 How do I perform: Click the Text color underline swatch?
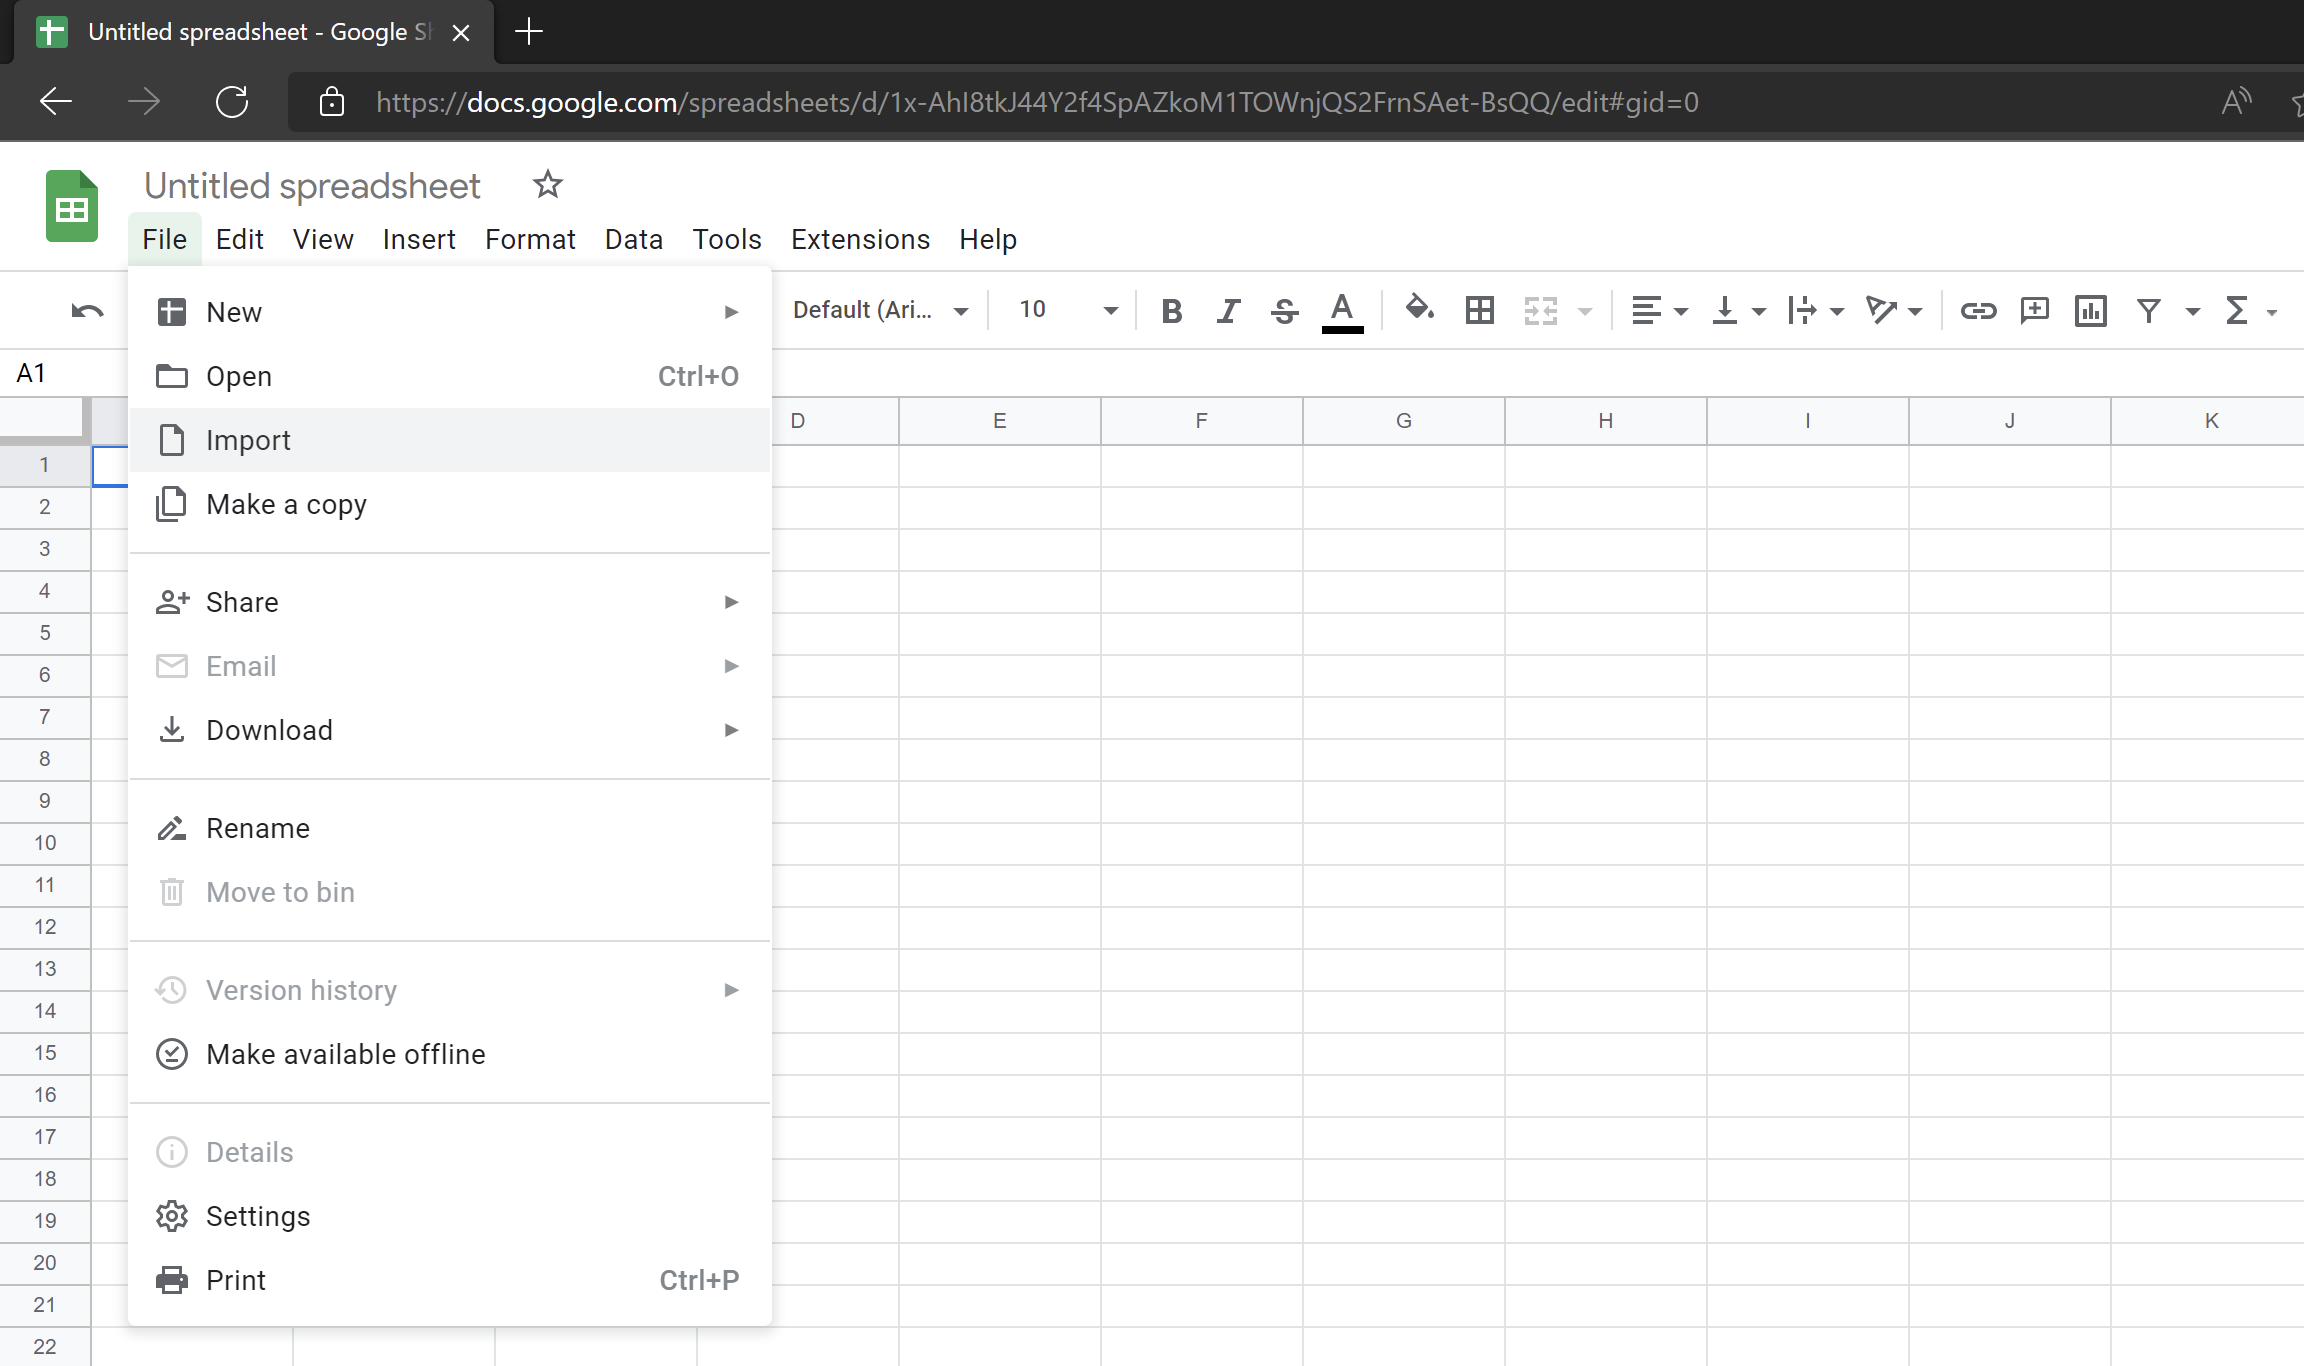(1340, 330)
